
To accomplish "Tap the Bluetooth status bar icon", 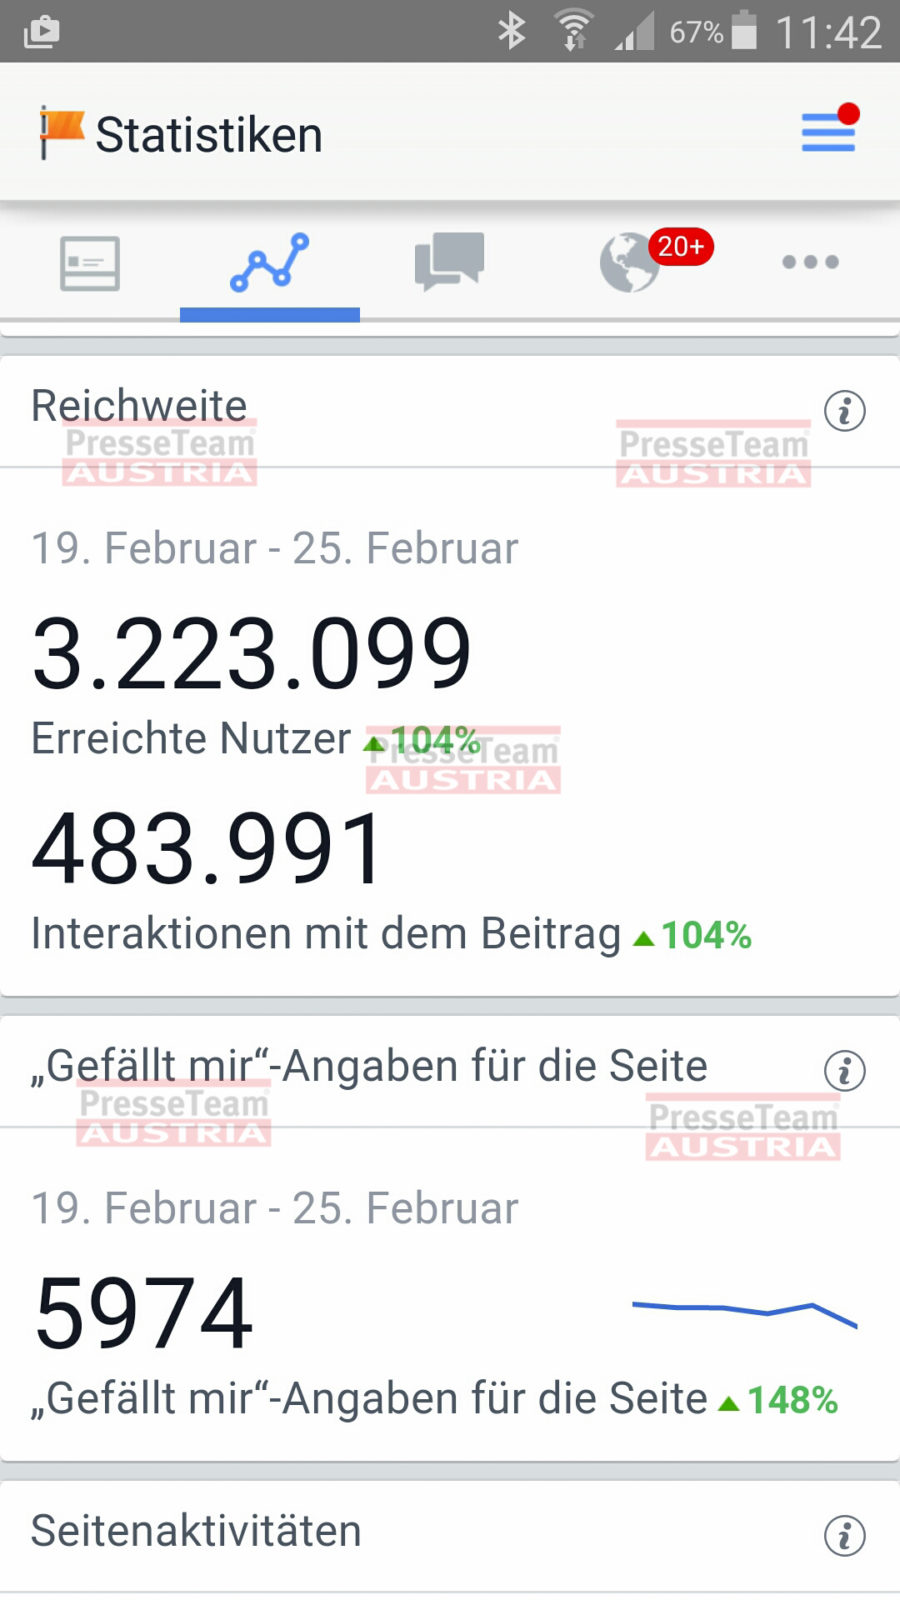I will (x=512, y=31).
